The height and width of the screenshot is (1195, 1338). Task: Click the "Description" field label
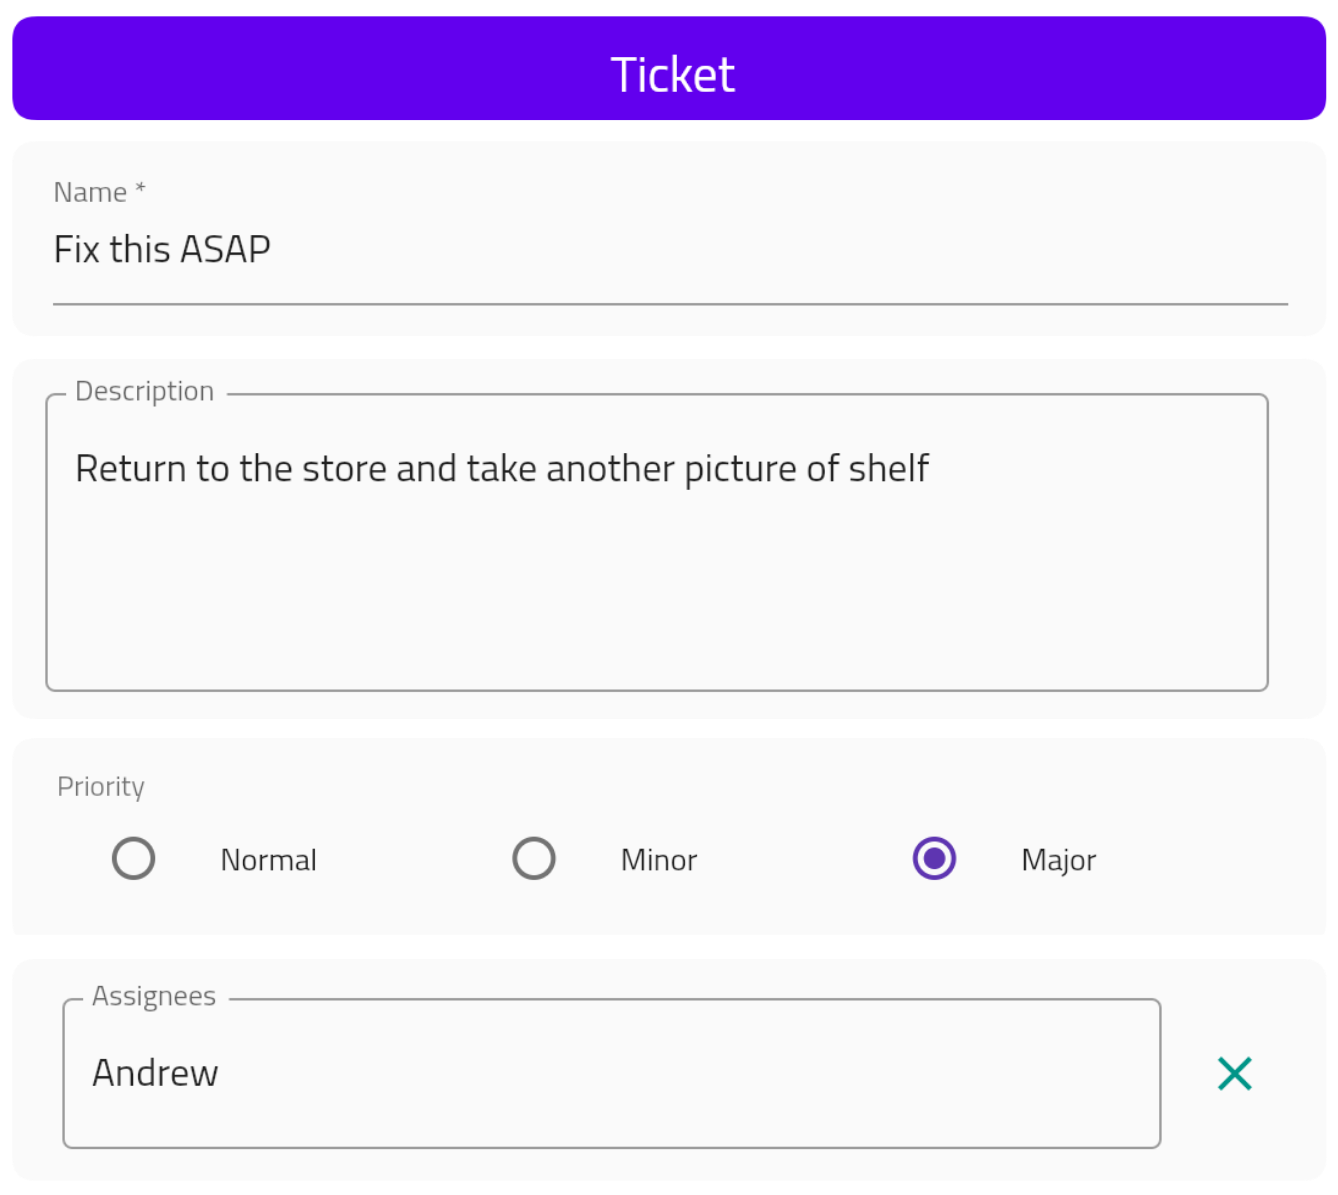tap(144, 391)
